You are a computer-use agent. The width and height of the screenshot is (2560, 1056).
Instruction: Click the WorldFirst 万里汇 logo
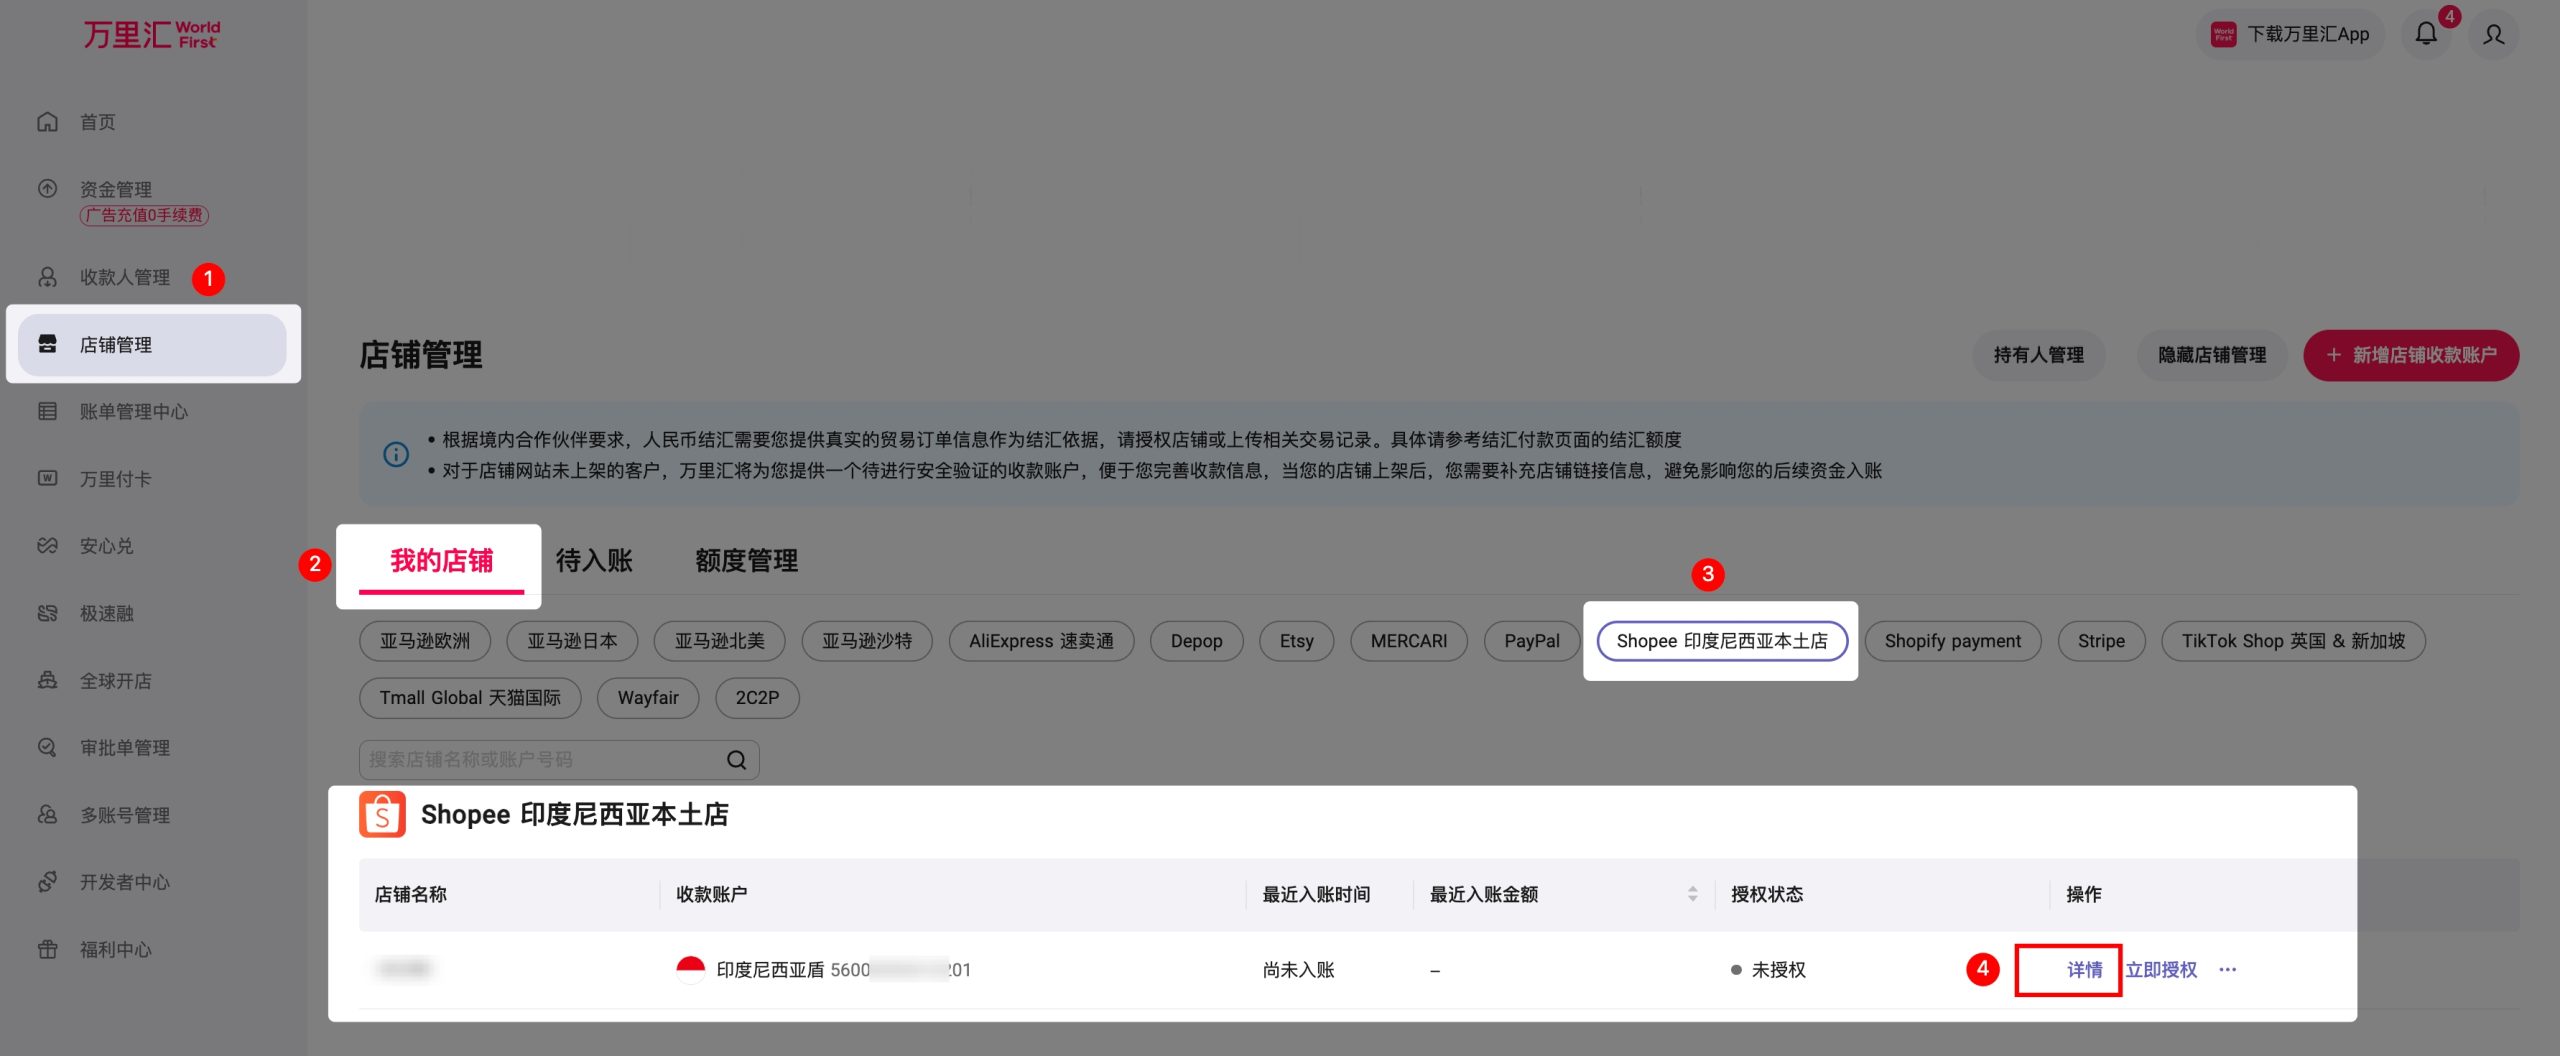point(151,34)
